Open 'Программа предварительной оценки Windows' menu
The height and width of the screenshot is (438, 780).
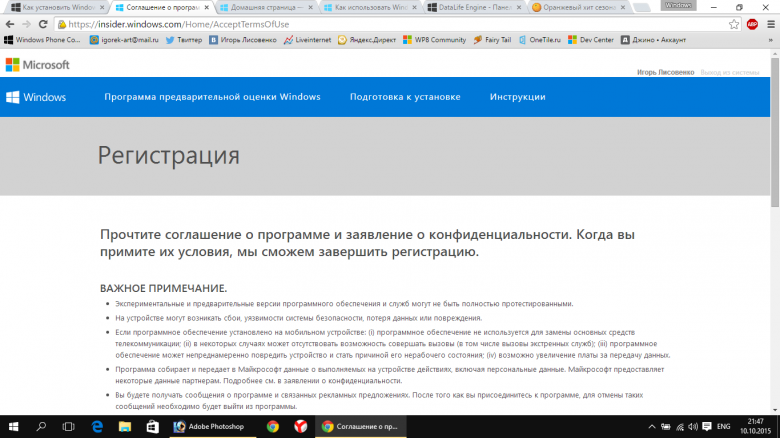click(212, 97)
